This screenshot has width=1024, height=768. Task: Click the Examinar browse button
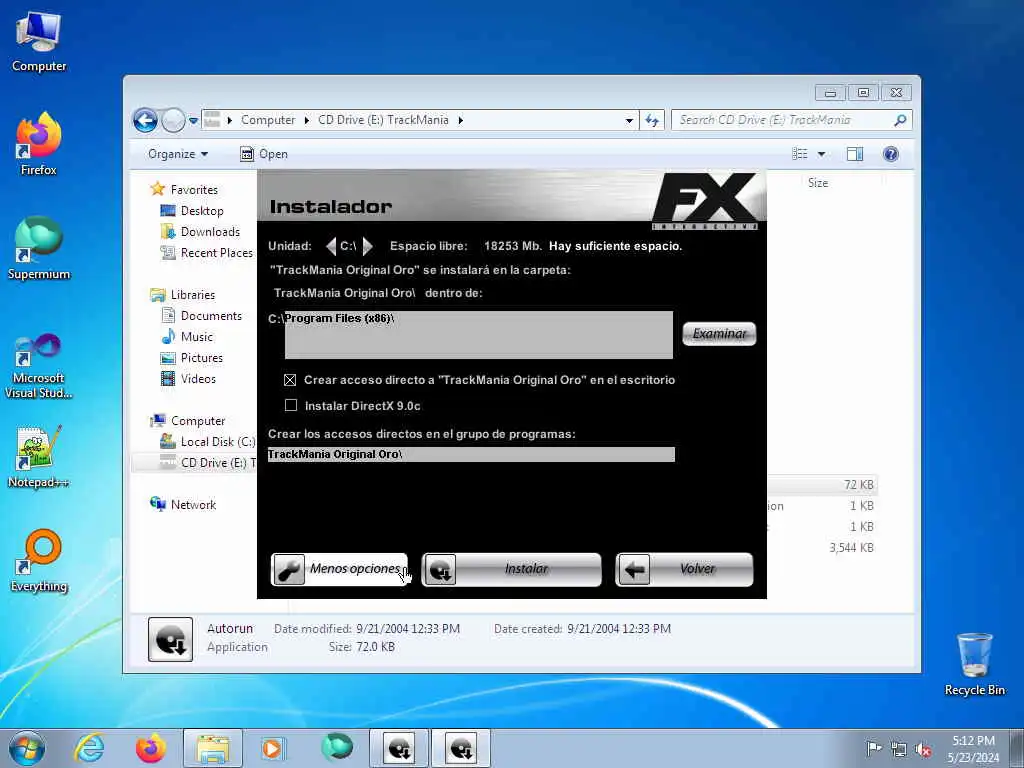pos(719,334)
